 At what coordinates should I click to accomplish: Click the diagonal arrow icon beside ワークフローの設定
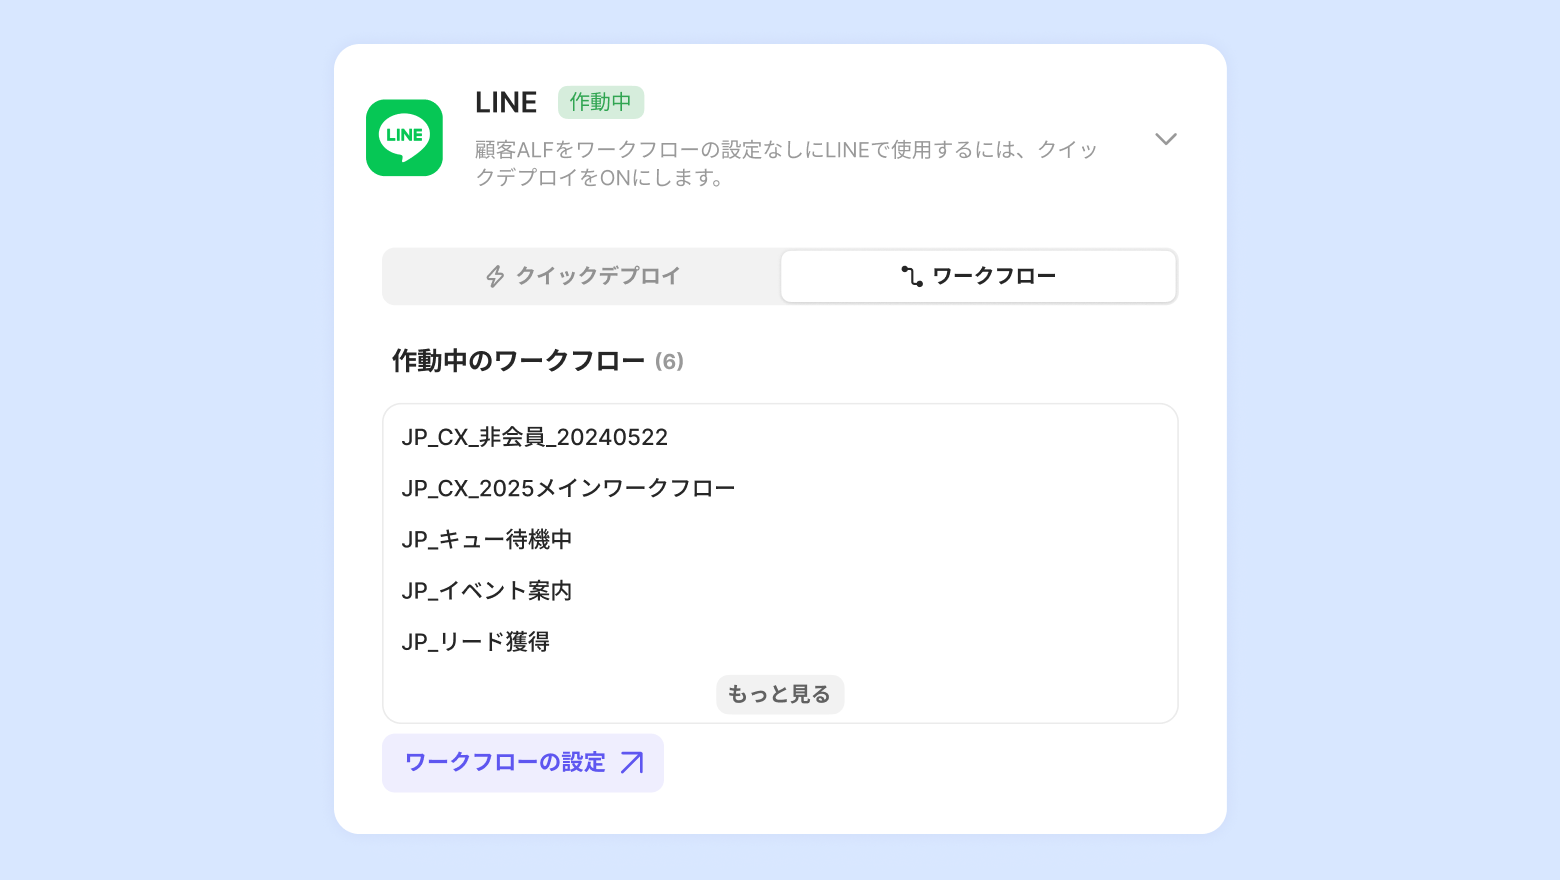[x=632, y=763]
